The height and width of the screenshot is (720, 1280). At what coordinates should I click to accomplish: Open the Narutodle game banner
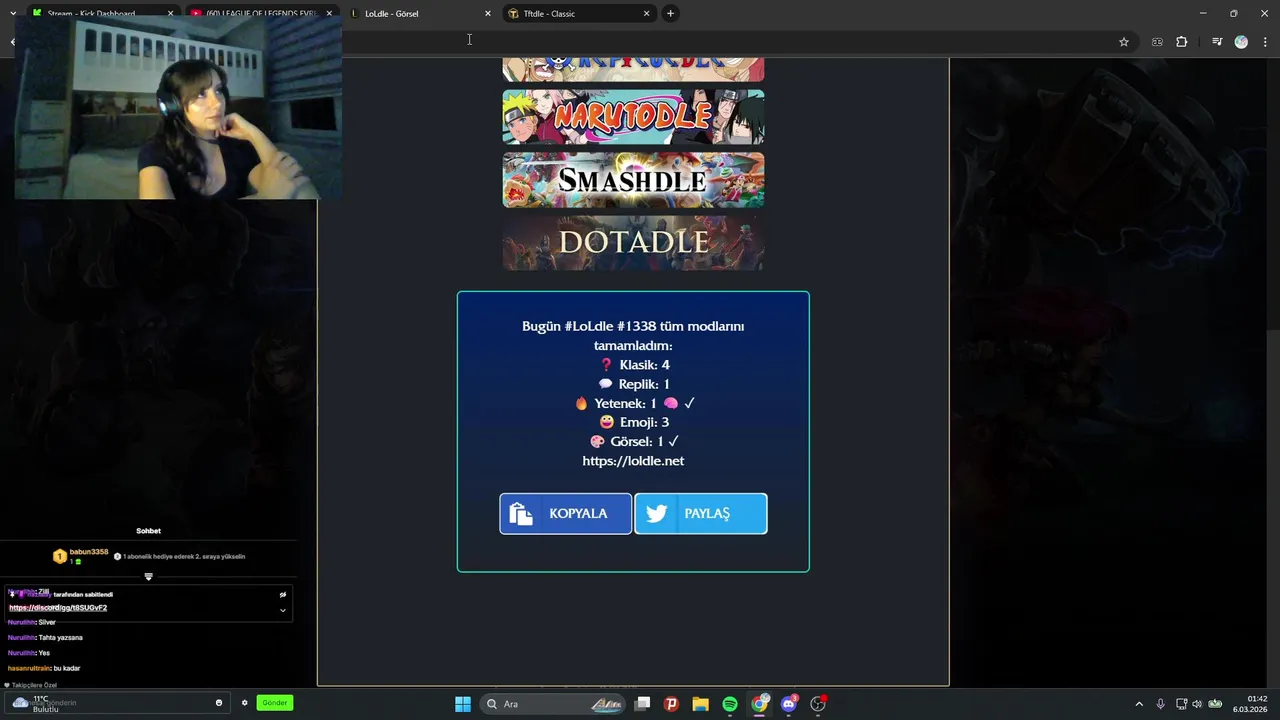[x=633, y=117]
